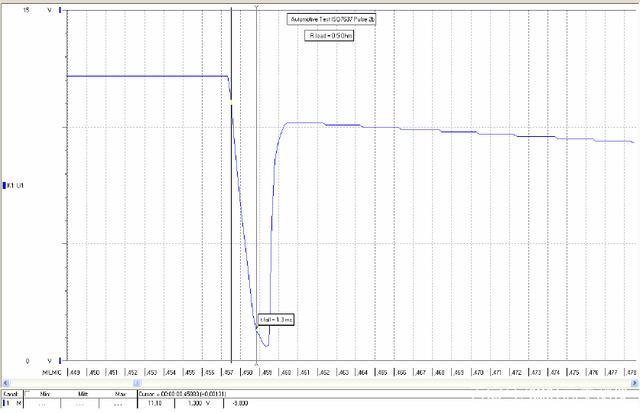Click the Min column header

pos(44,394)
